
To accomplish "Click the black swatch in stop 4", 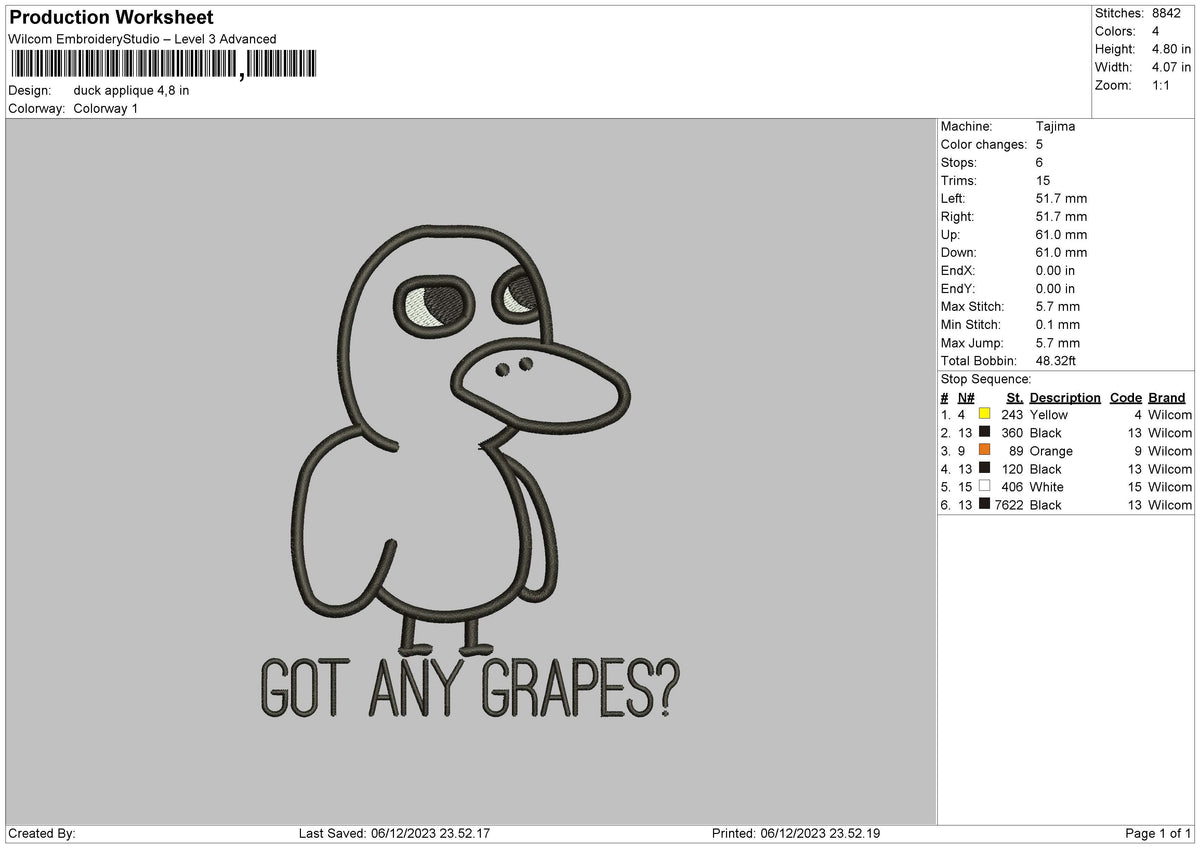I will click(984, 469).
